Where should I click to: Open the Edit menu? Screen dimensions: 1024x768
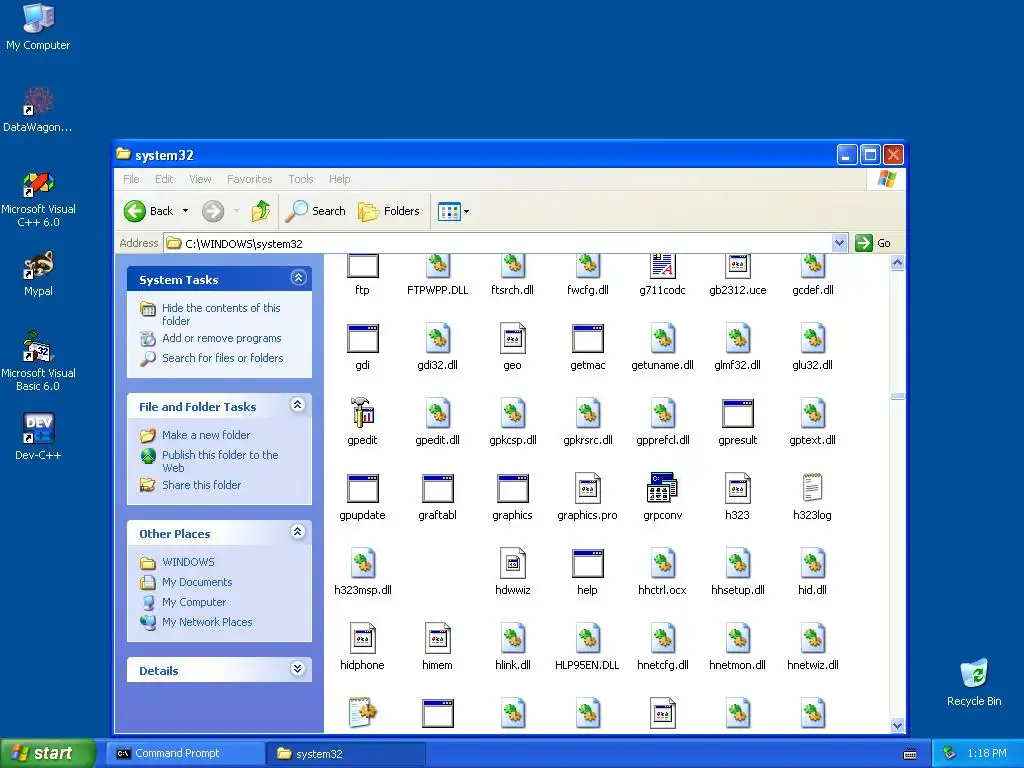click(164, 179)
